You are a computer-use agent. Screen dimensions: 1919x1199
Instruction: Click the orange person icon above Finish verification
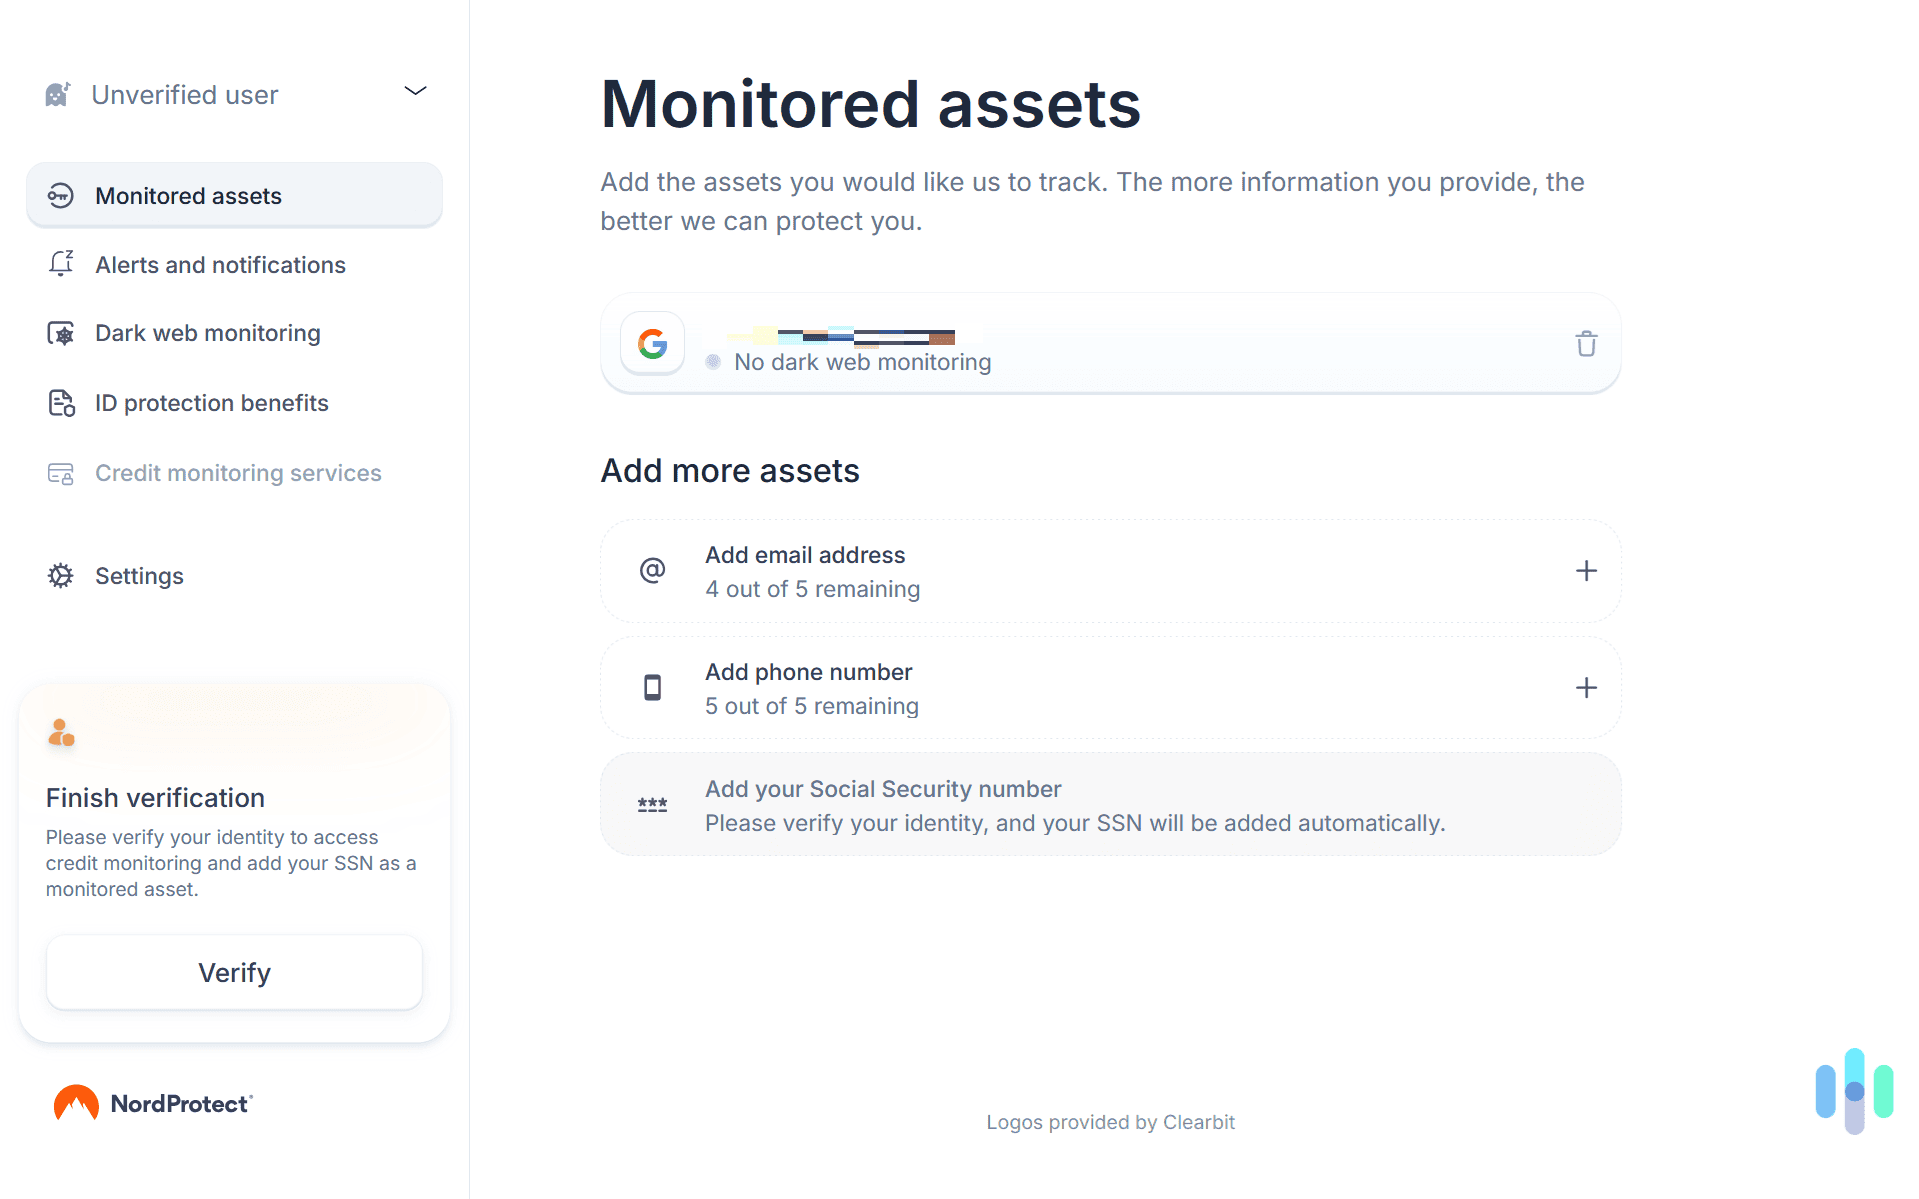point(61,732)
